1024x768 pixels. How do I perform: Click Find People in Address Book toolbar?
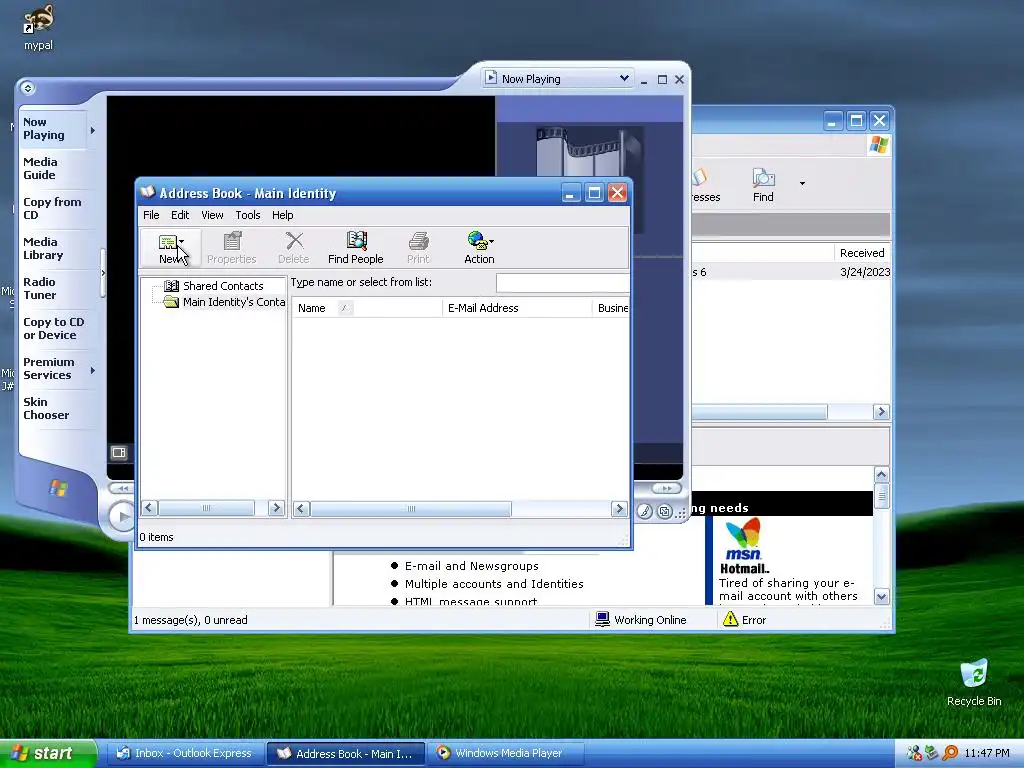(x=355, y=248)
